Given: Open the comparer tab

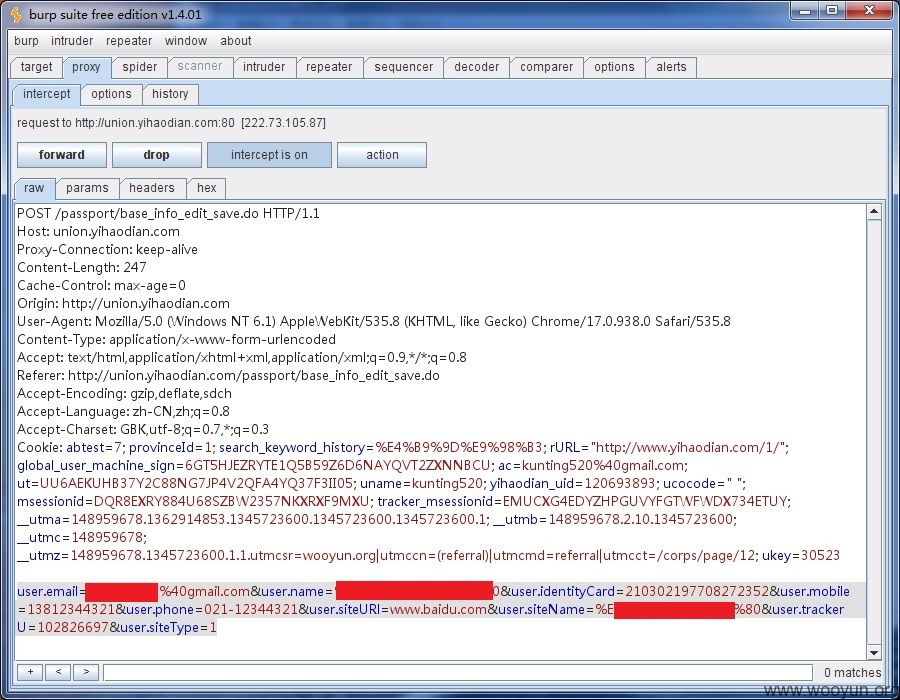Looking at the screenshot, I should [x=546, y=67].
